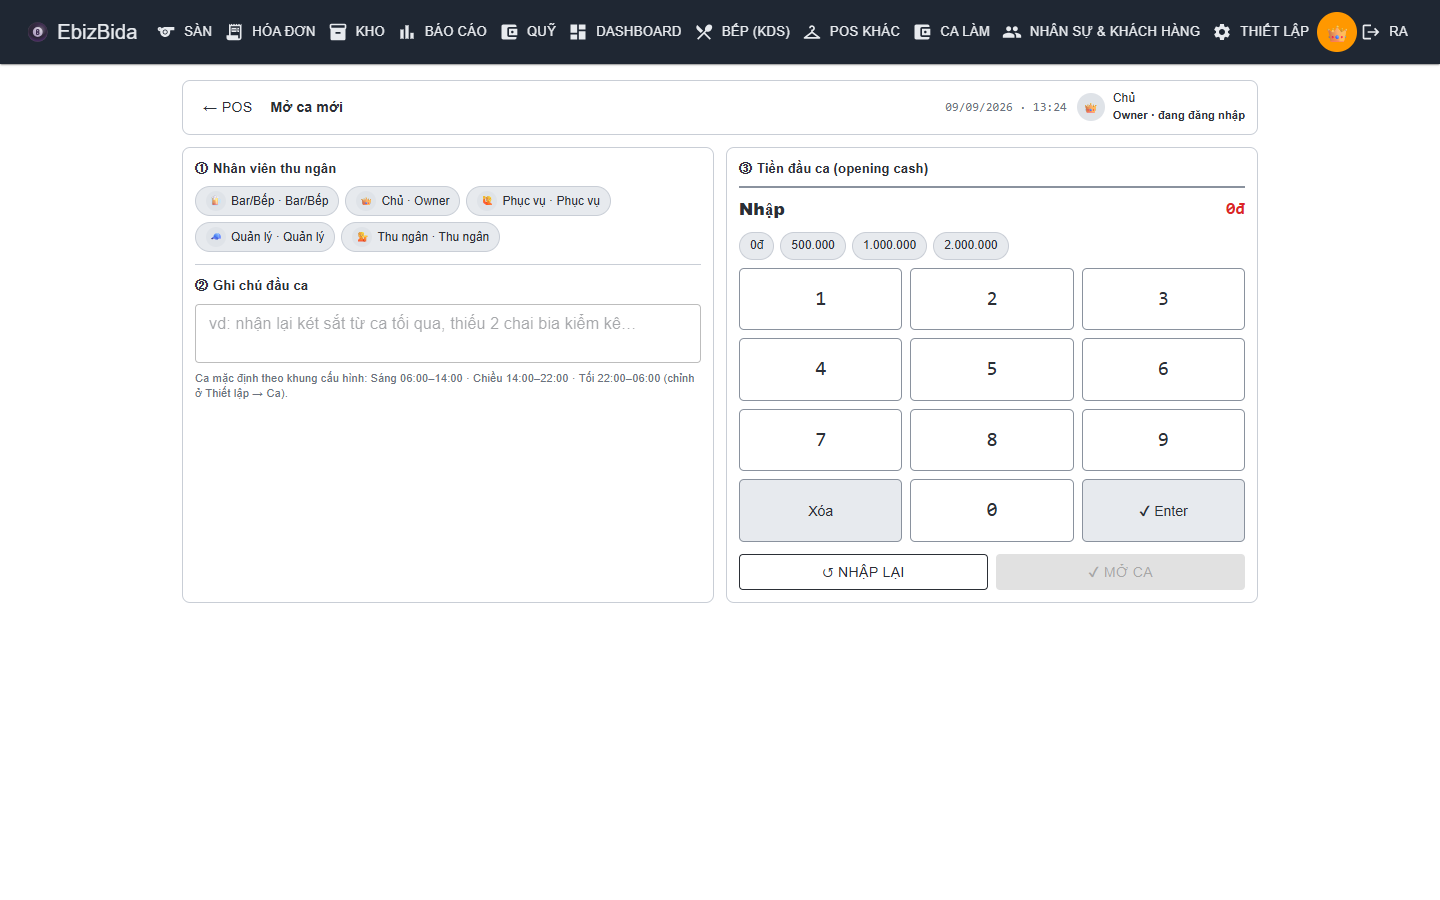Viewport: 1440px width, 900px height.
Task: Click the CA LÀM wallet icon
Action: click(x=922, y=32)
